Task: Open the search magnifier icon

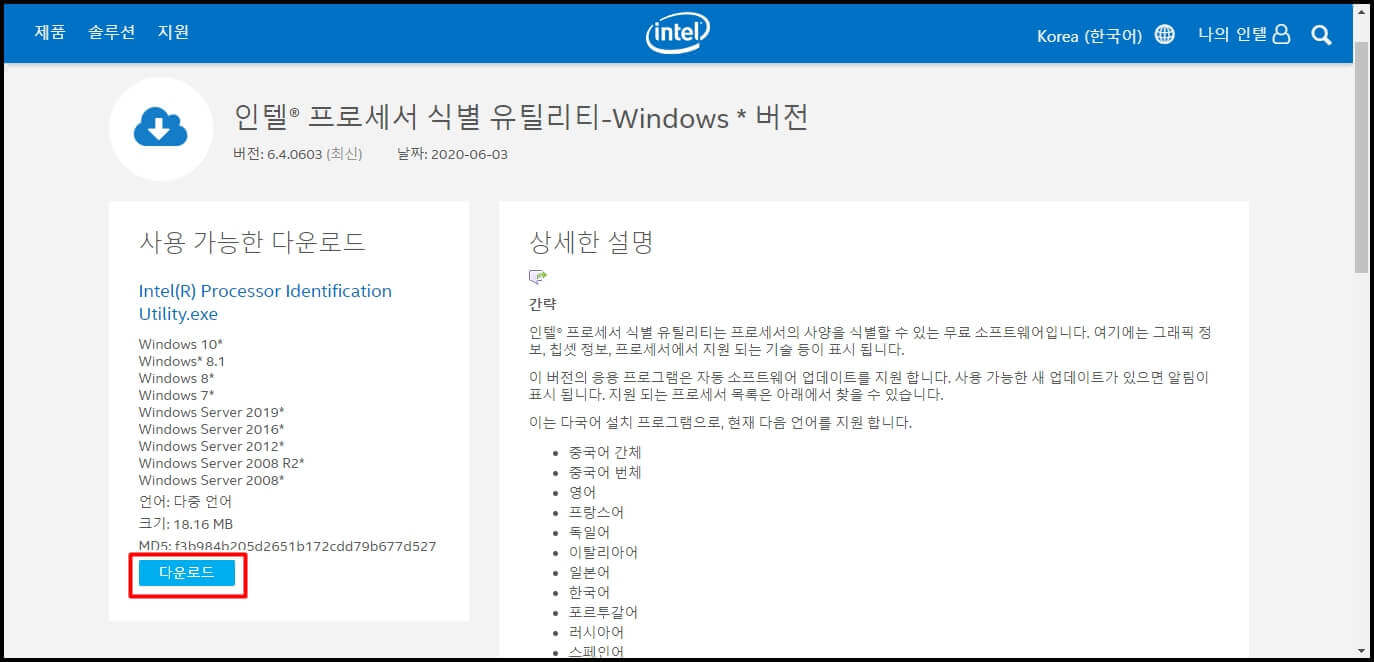Action: click(x=1321, y=35)
